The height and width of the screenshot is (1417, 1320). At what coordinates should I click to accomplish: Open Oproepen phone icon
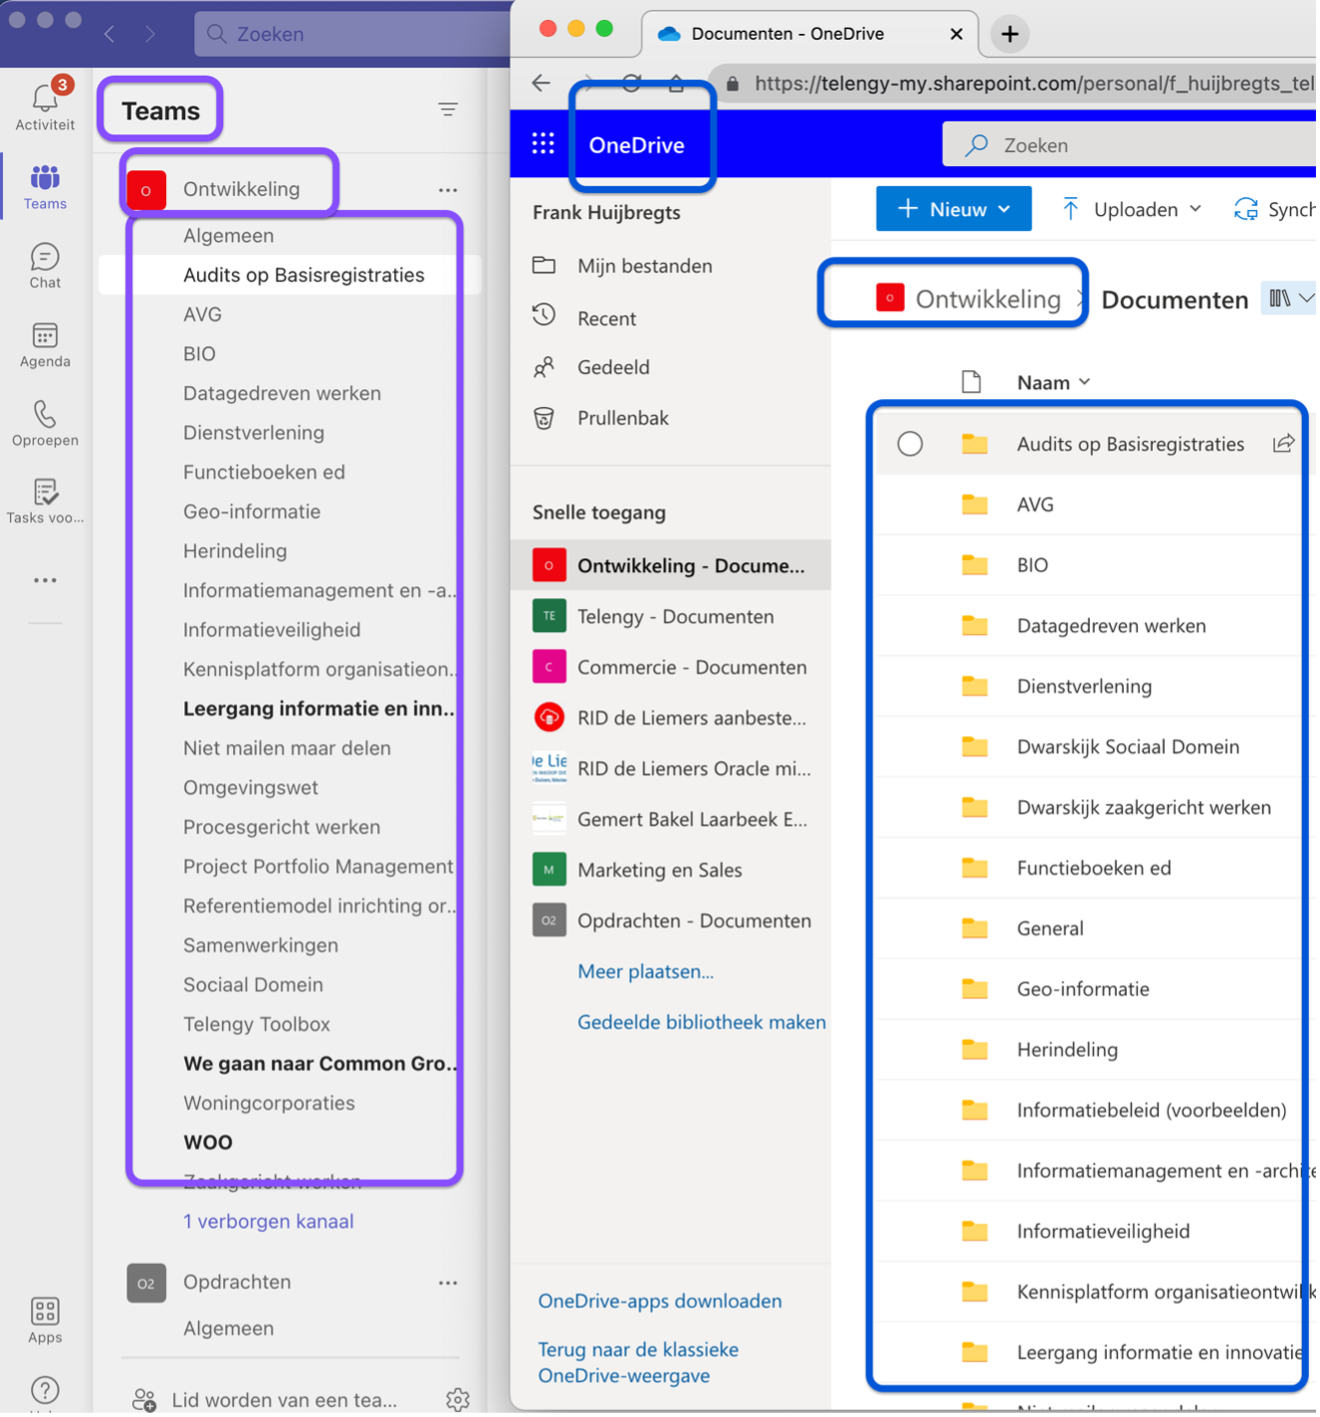(45, 423)
